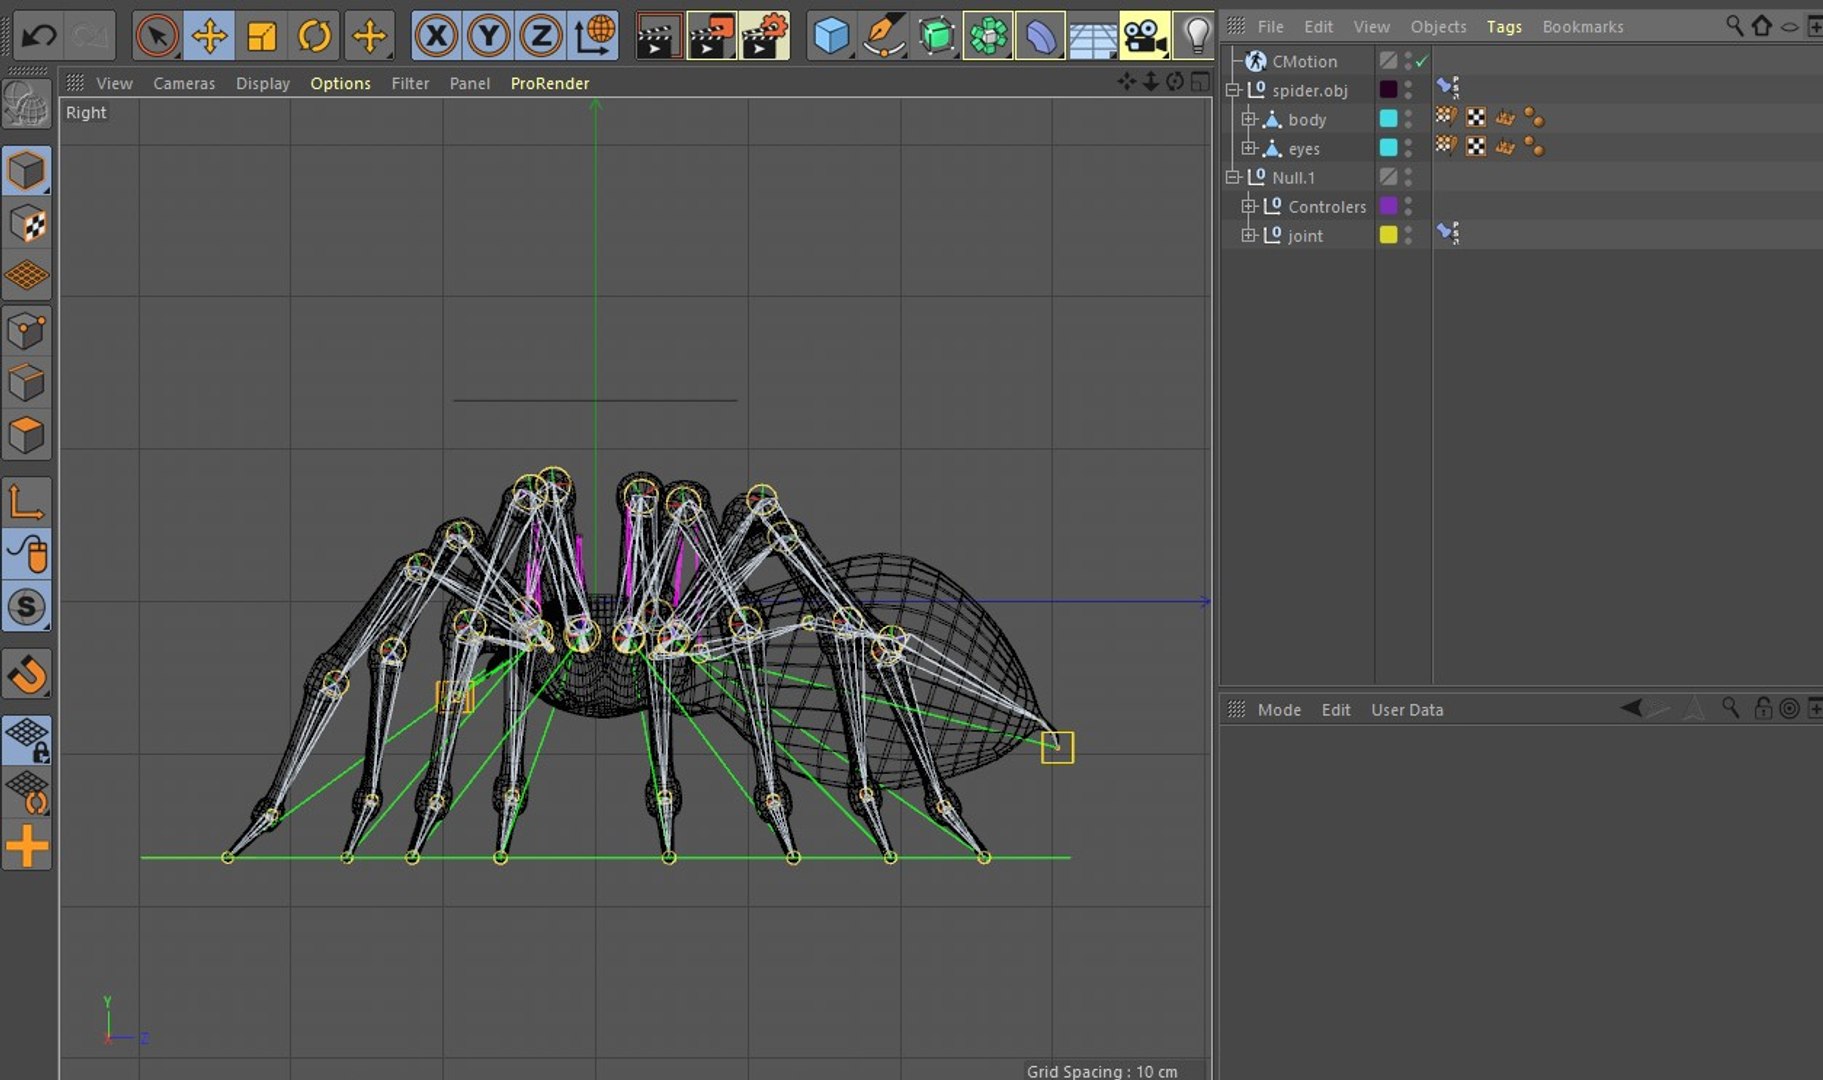Toggle Z axis lock

(x=541, y=36)
